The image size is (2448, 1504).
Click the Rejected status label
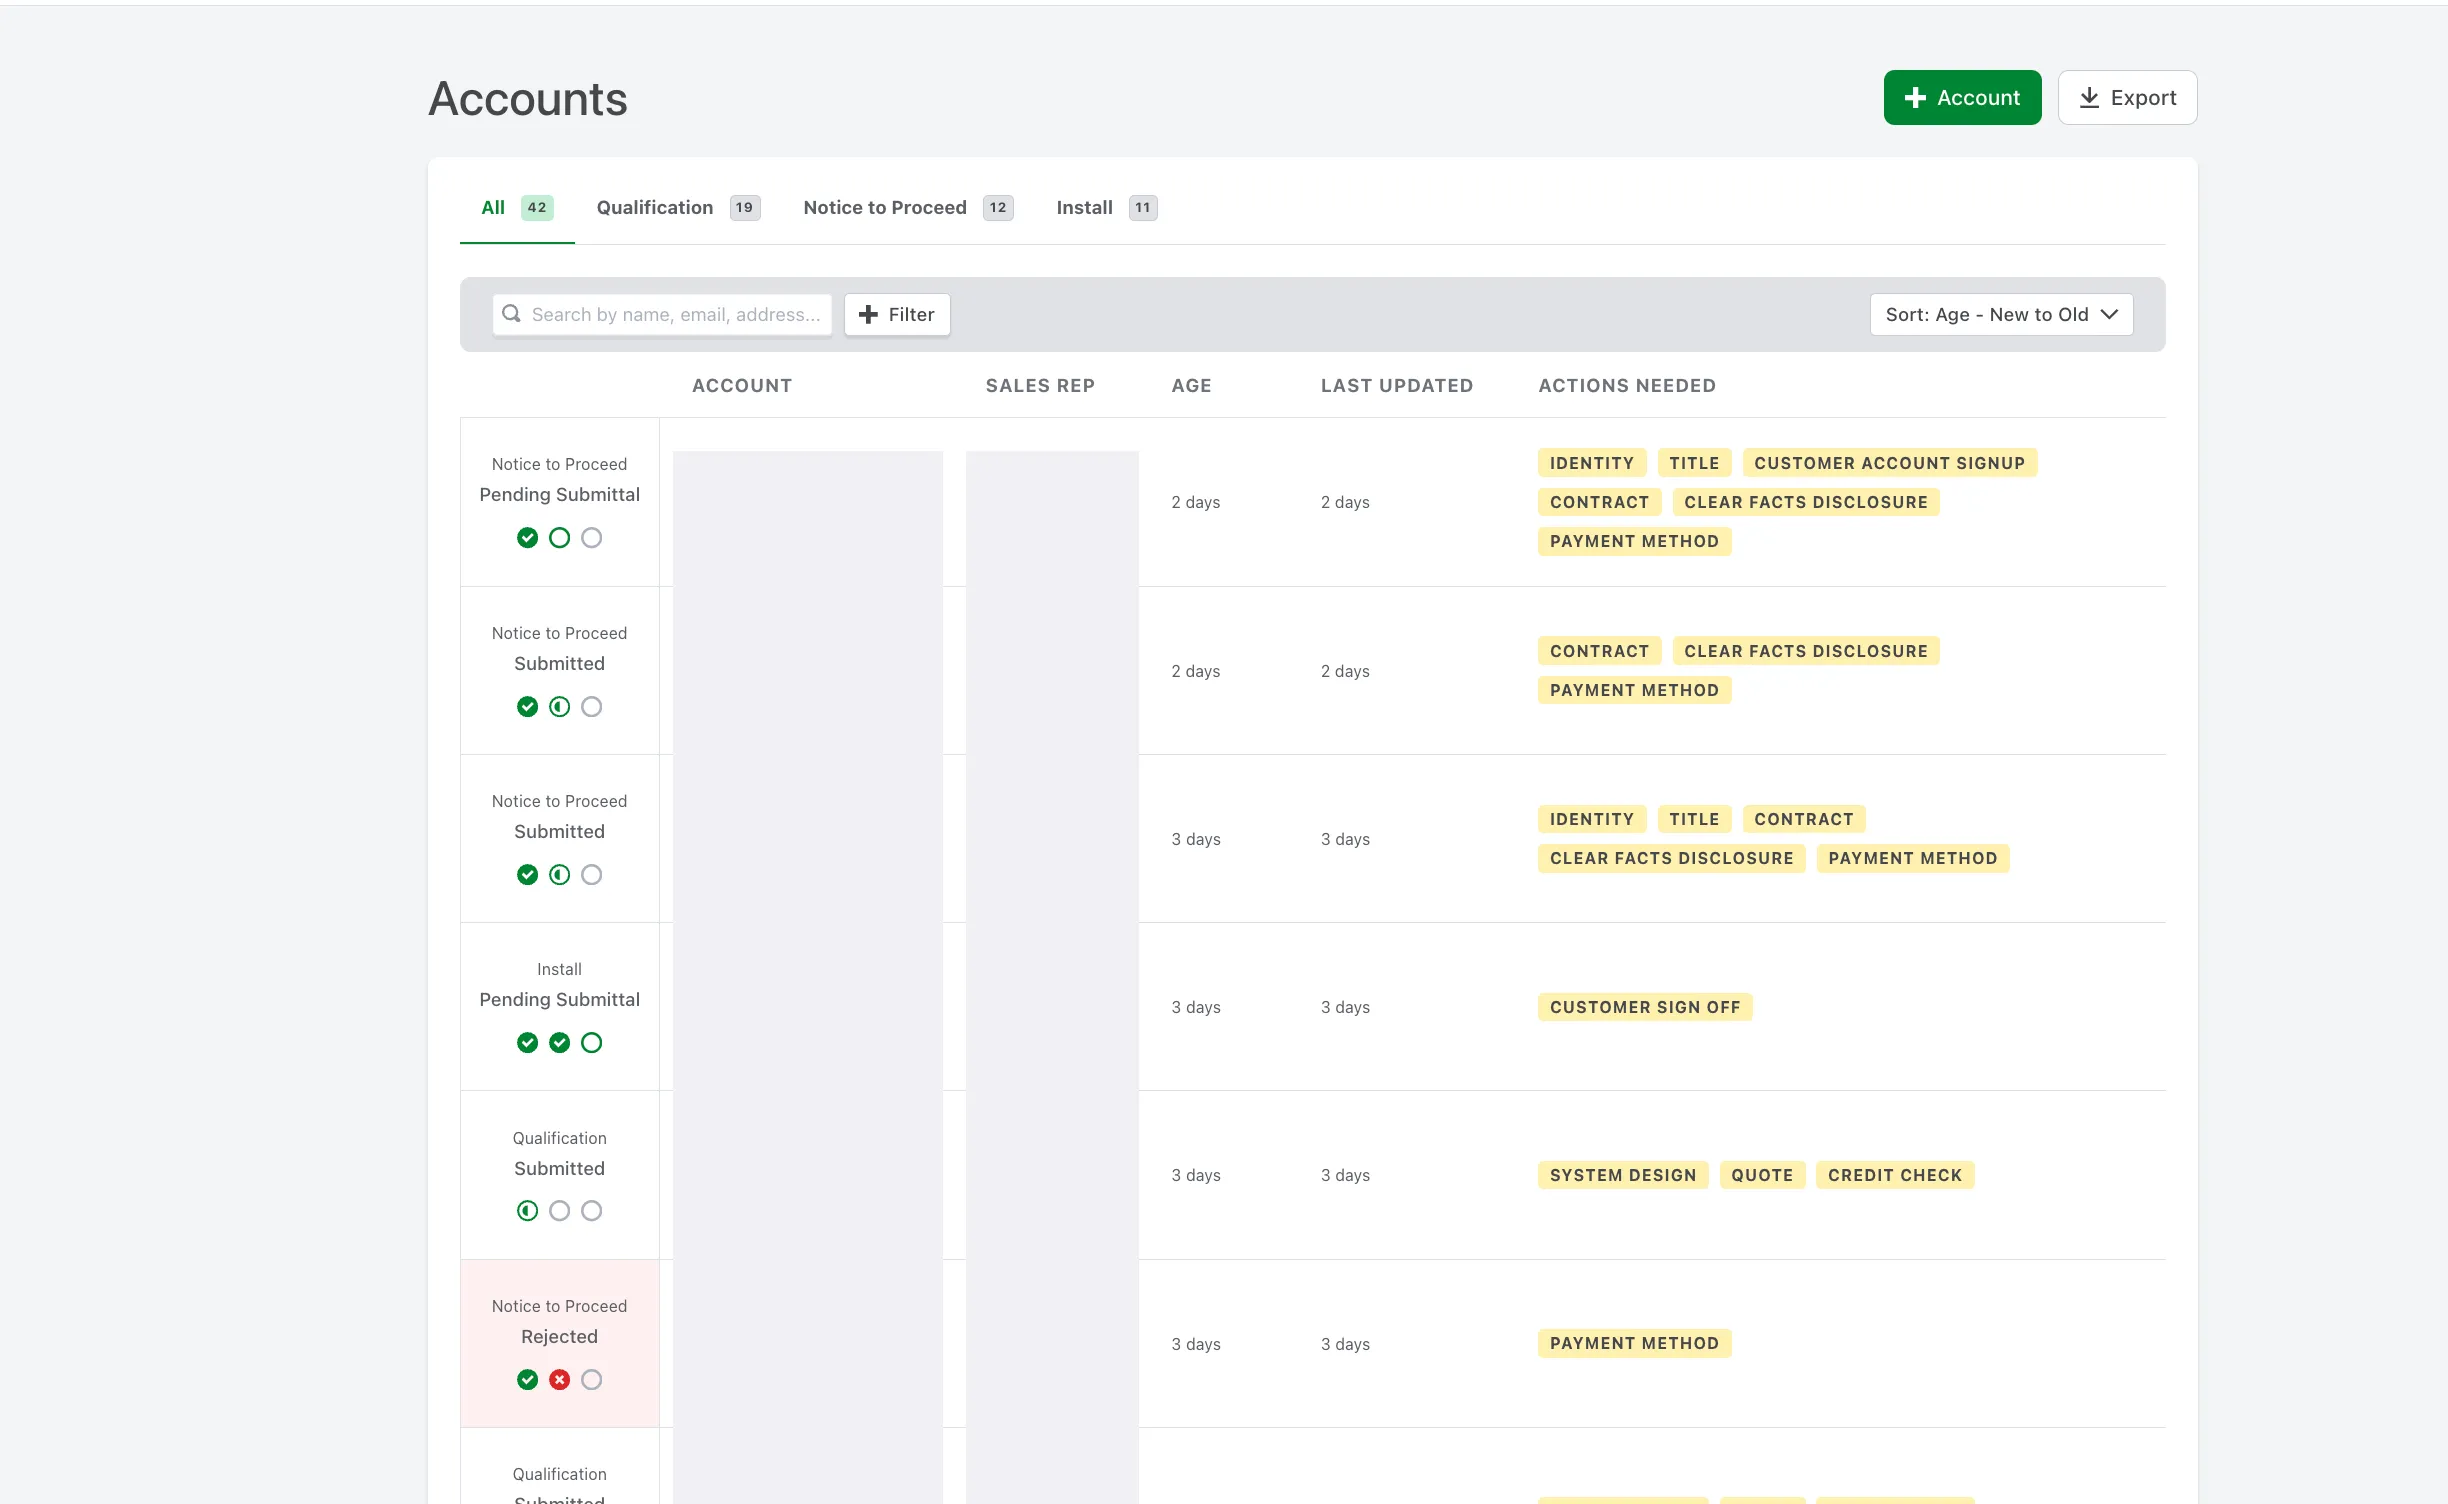[x=559, y=1337]
